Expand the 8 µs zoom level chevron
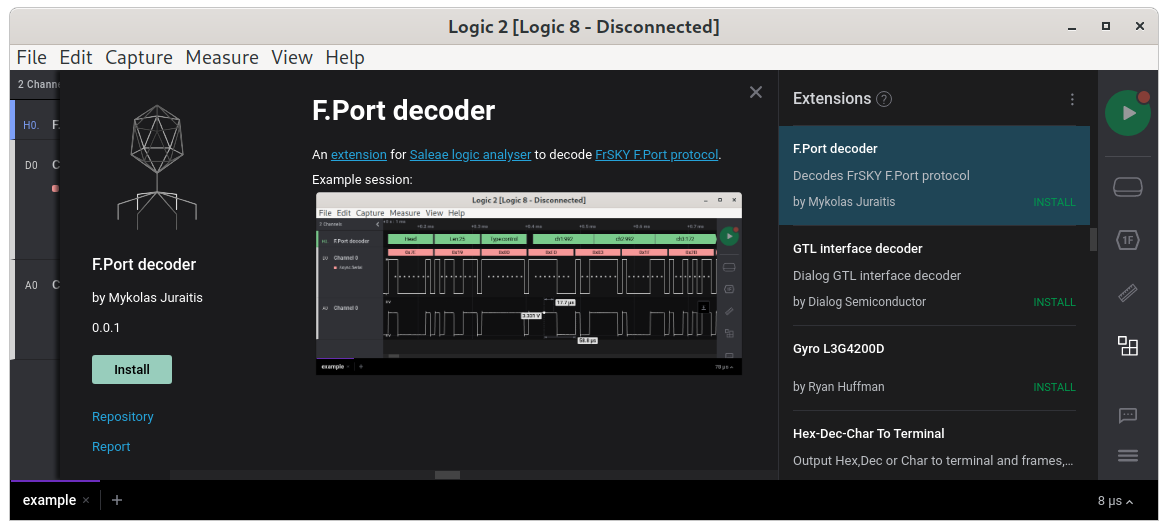The width and height of the screenshot is (1168, 530). click(x=1130, y=502)
